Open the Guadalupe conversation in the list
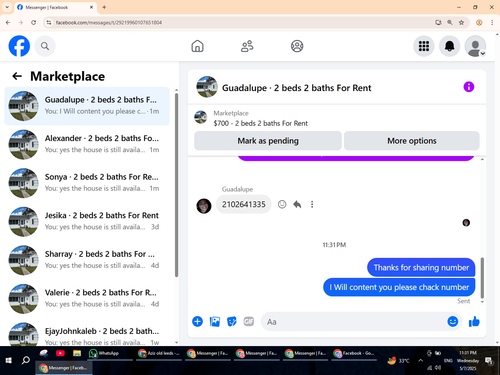 [87, 106]
